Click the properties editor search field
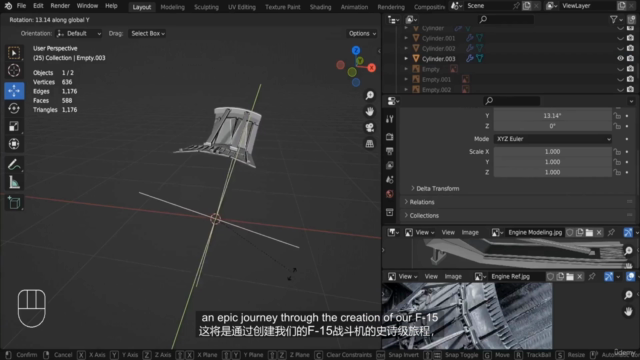 (x=512, y=101)
